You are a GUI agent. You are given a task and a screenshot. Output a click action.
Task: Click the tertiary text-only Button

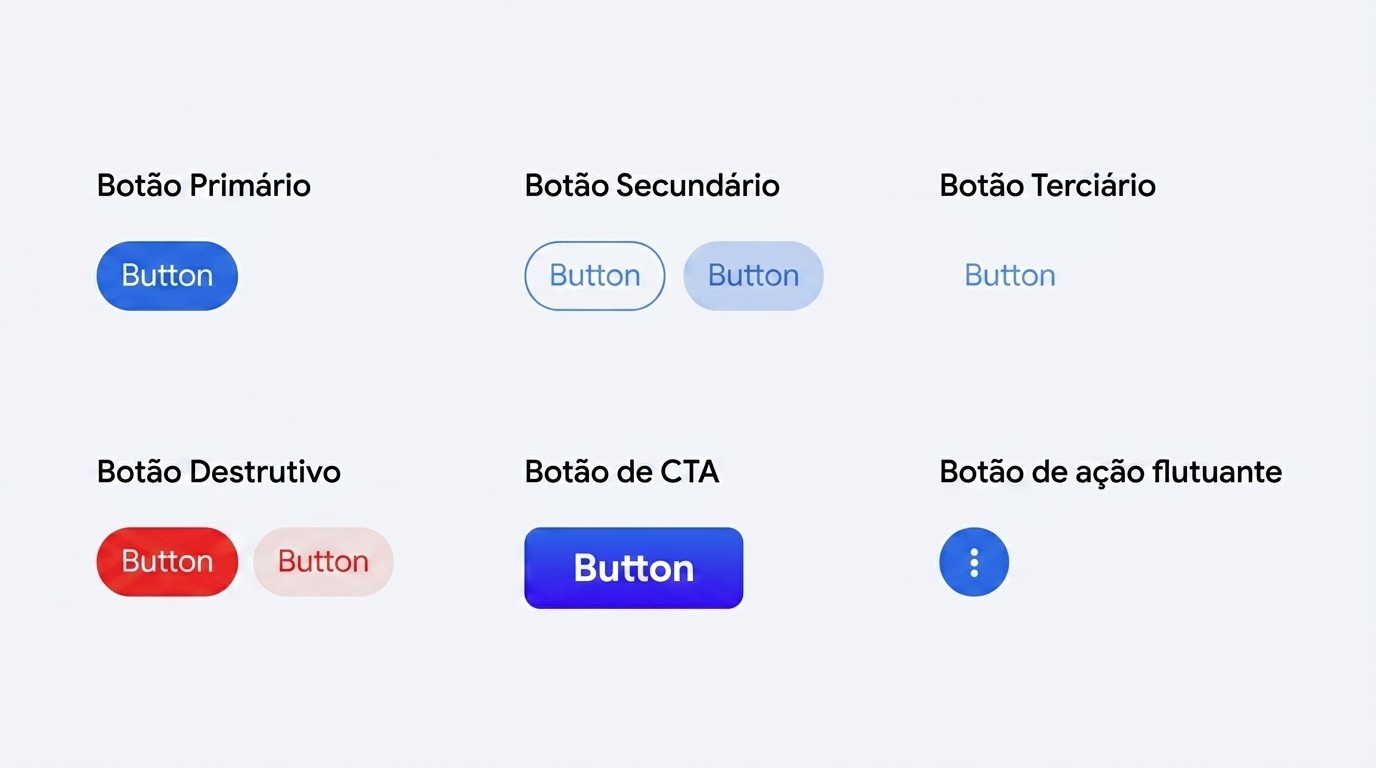1010,276
